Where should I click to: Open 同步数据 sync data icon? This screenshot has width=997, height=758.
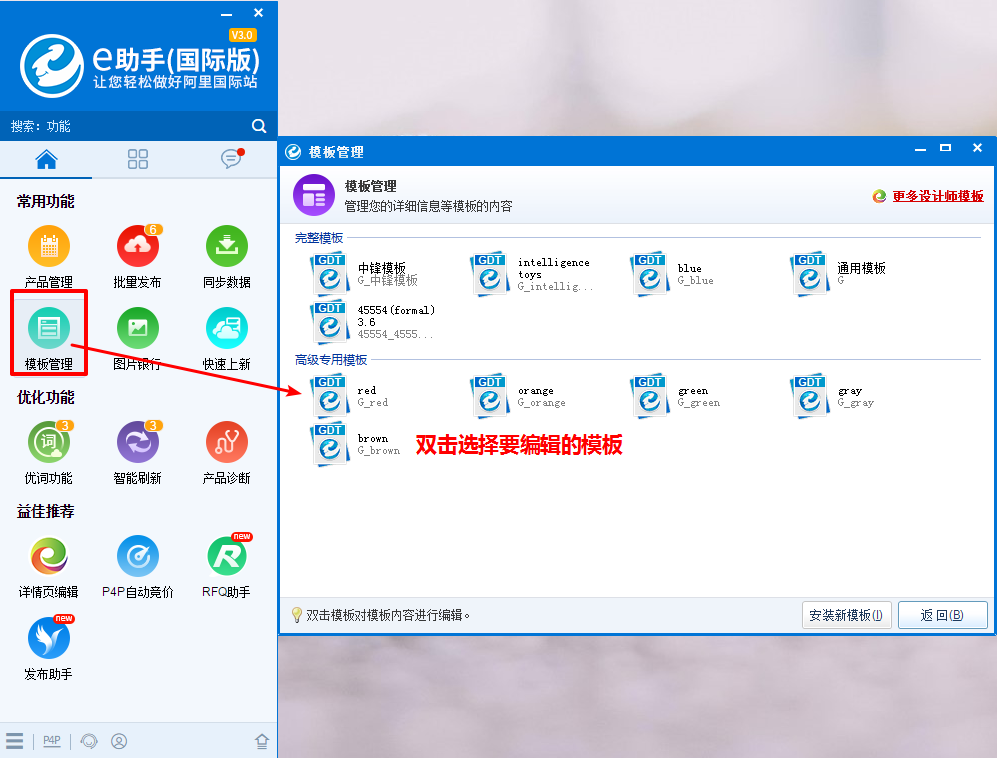click(x=227, y=246)
